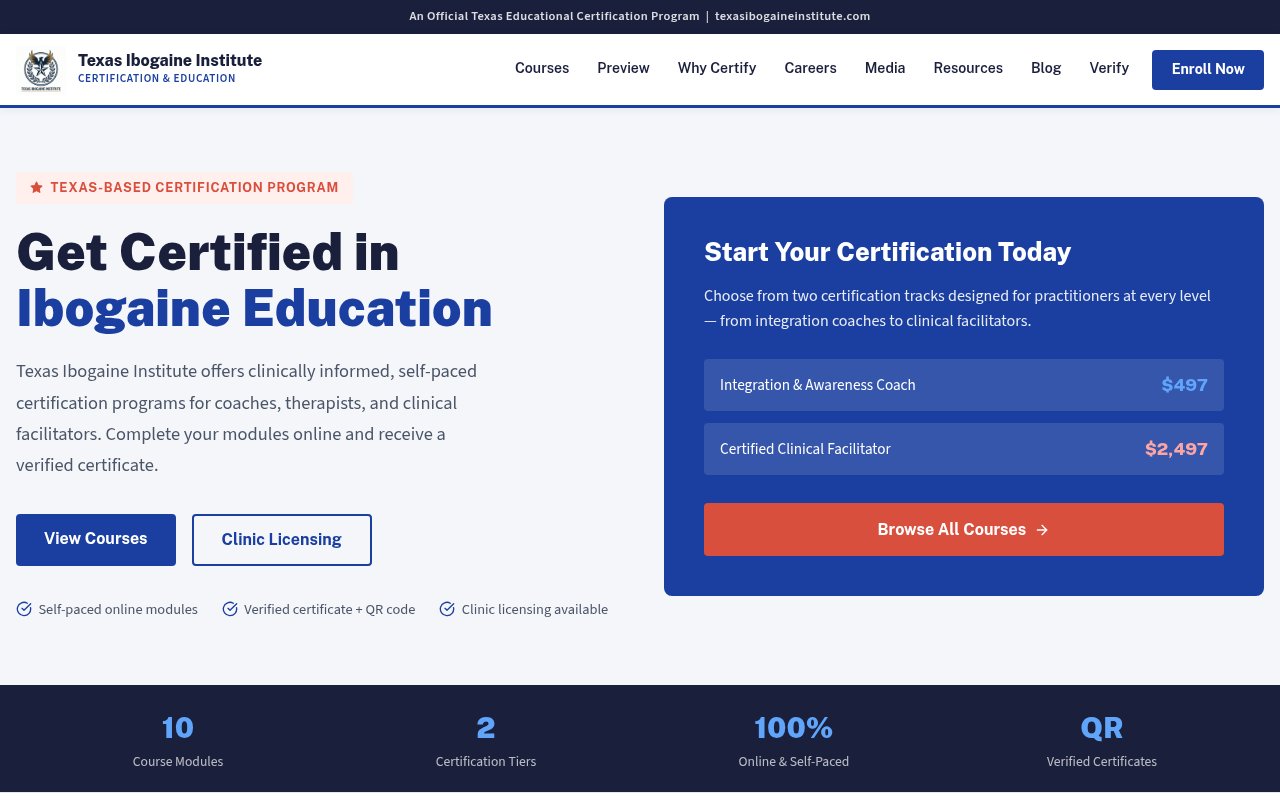Open the Preview navigation link
This screenshot has width=1280, height=800.
click(x=623, y=68)
